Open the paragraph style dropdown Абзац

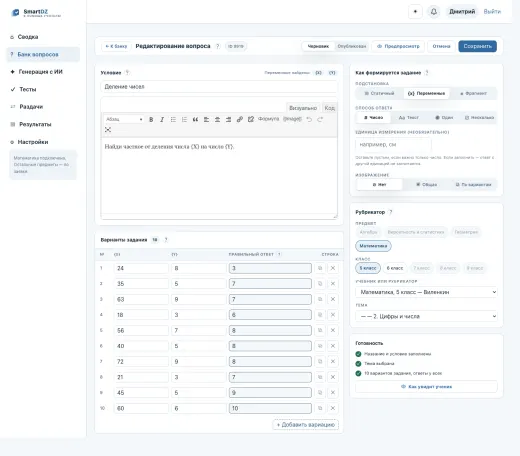(x=124, y=119)
